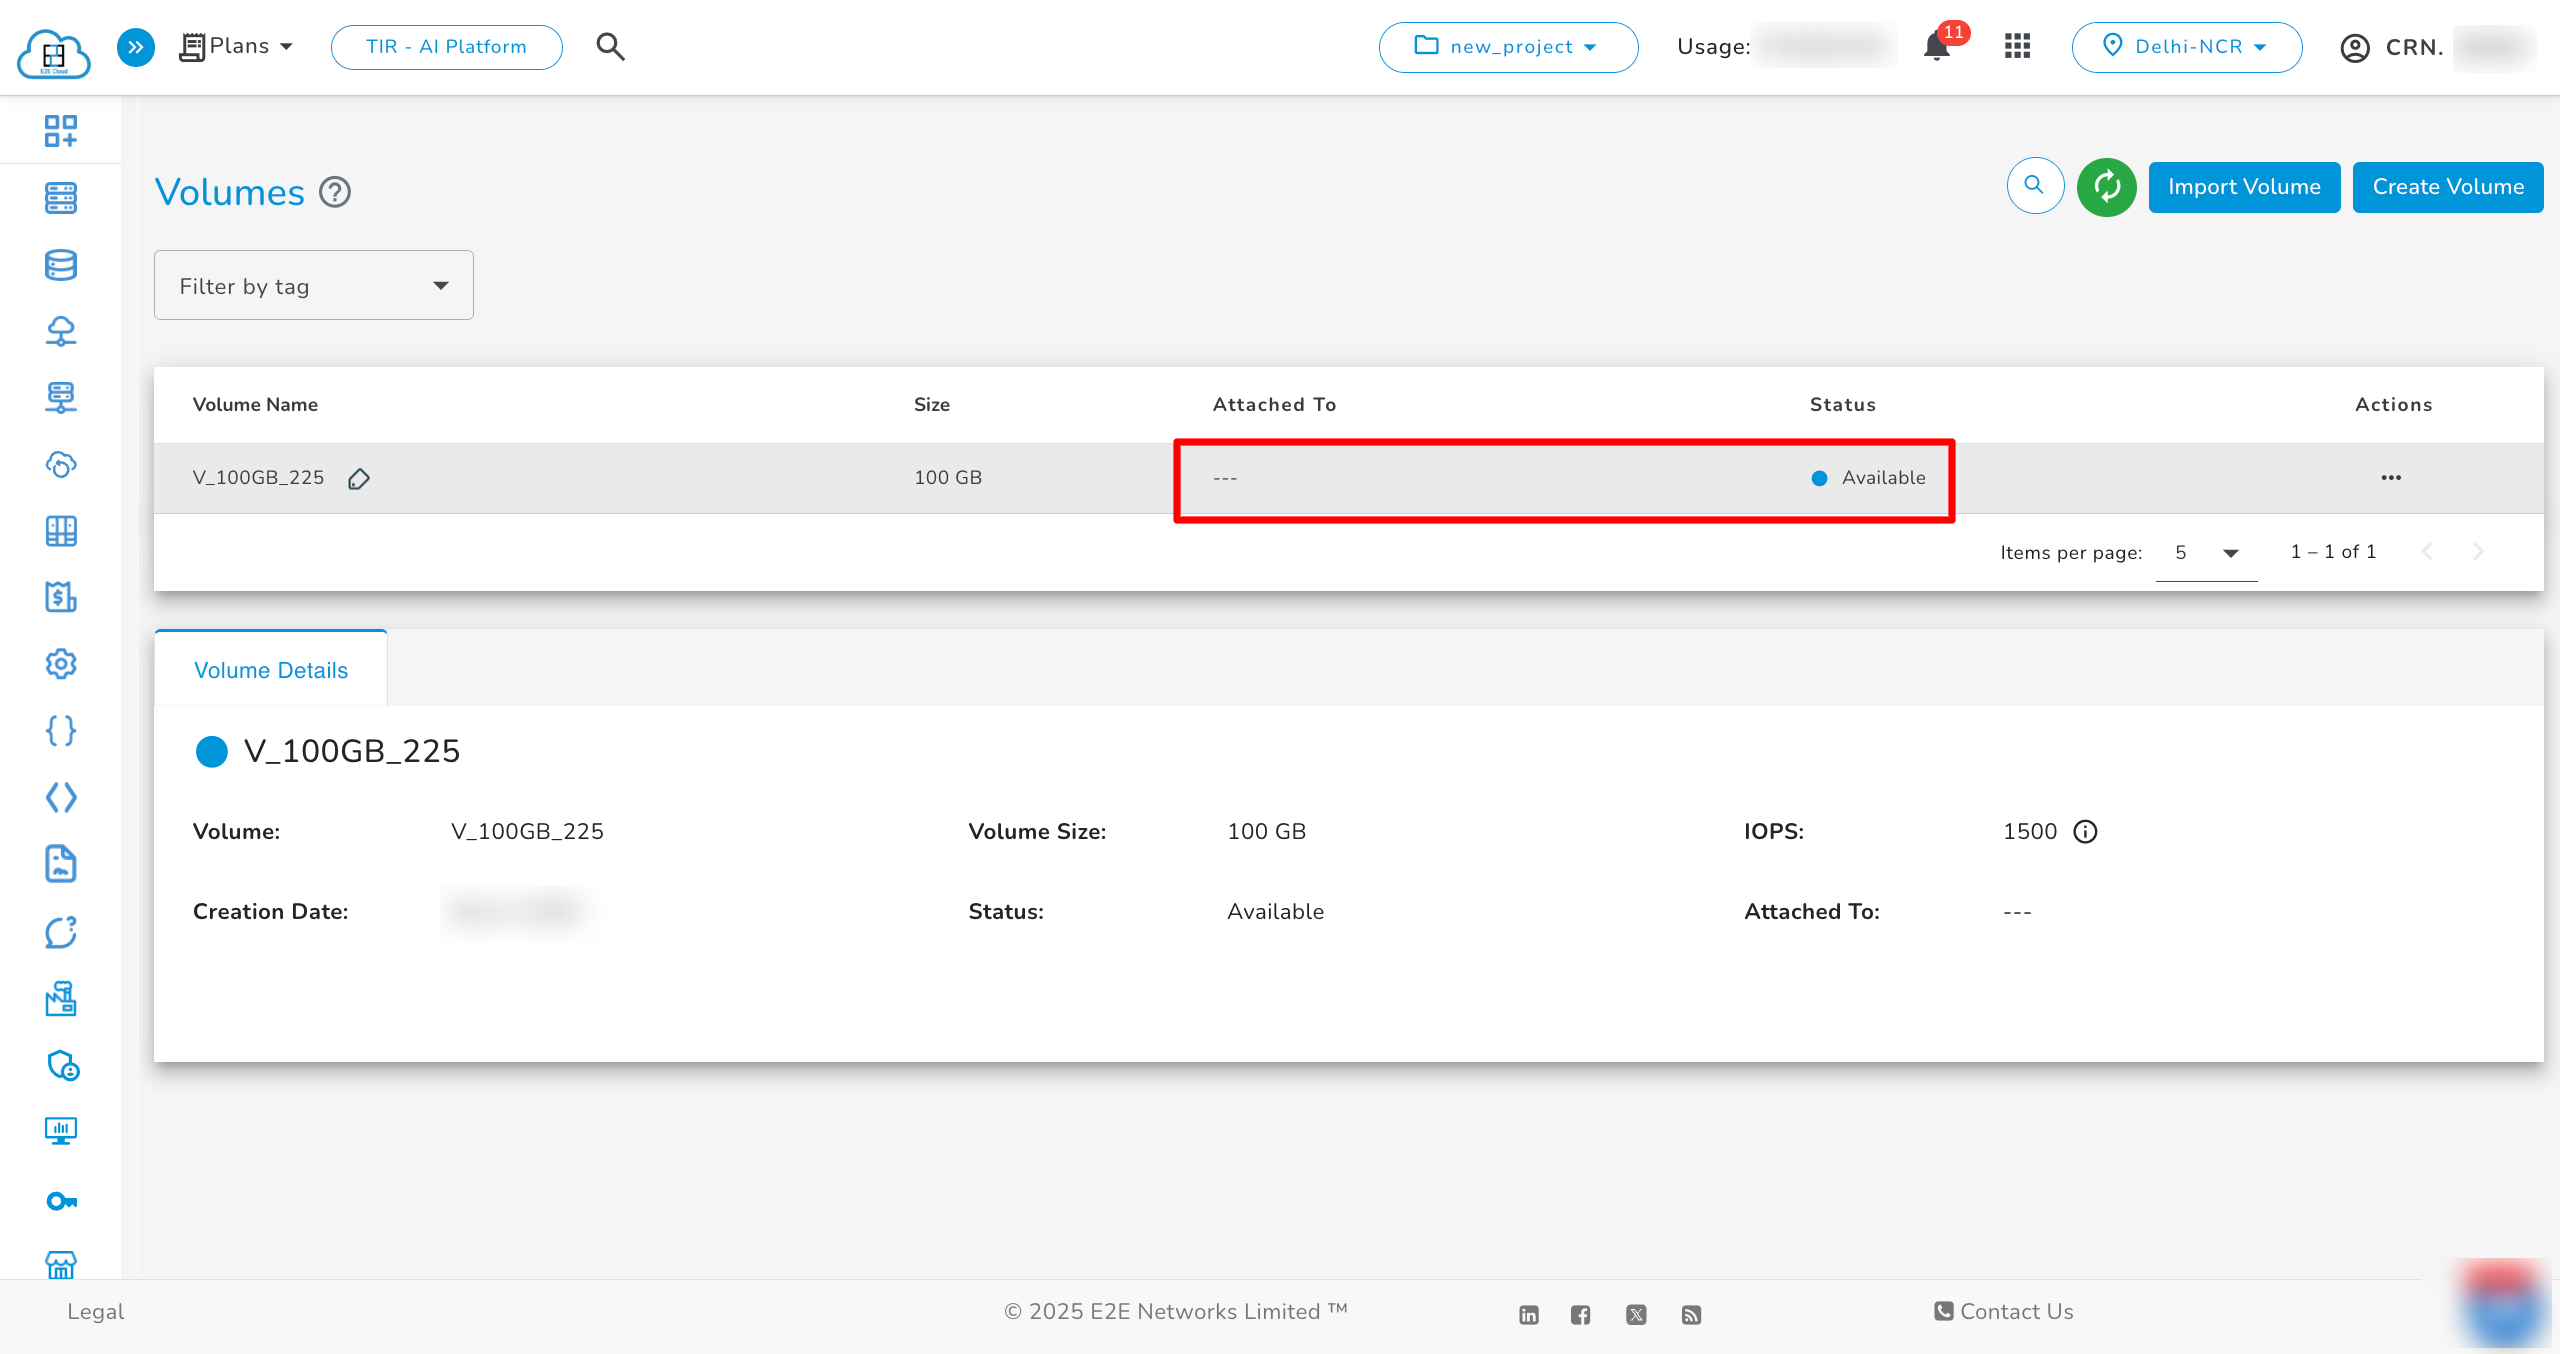Change items per page dropdown
Screen dimensions: 2560x1354
[2206, 553]
